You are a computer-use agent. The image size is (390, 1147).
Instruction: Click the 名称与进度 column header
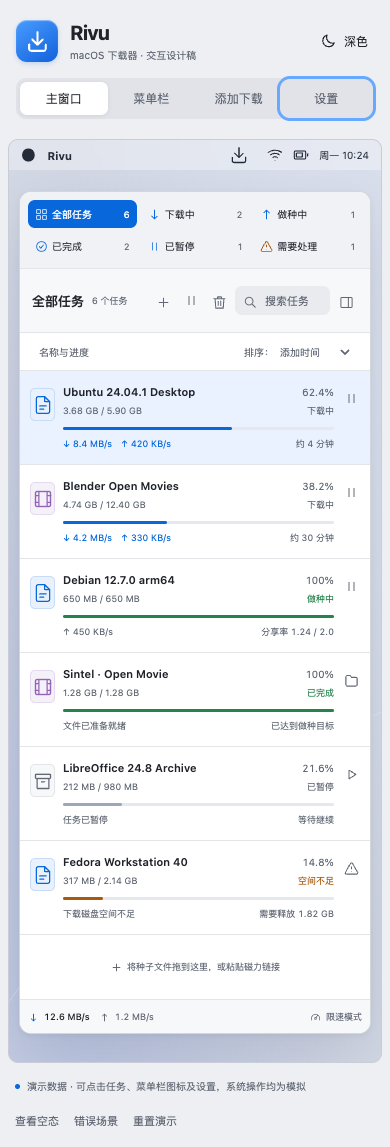point(64,352)
